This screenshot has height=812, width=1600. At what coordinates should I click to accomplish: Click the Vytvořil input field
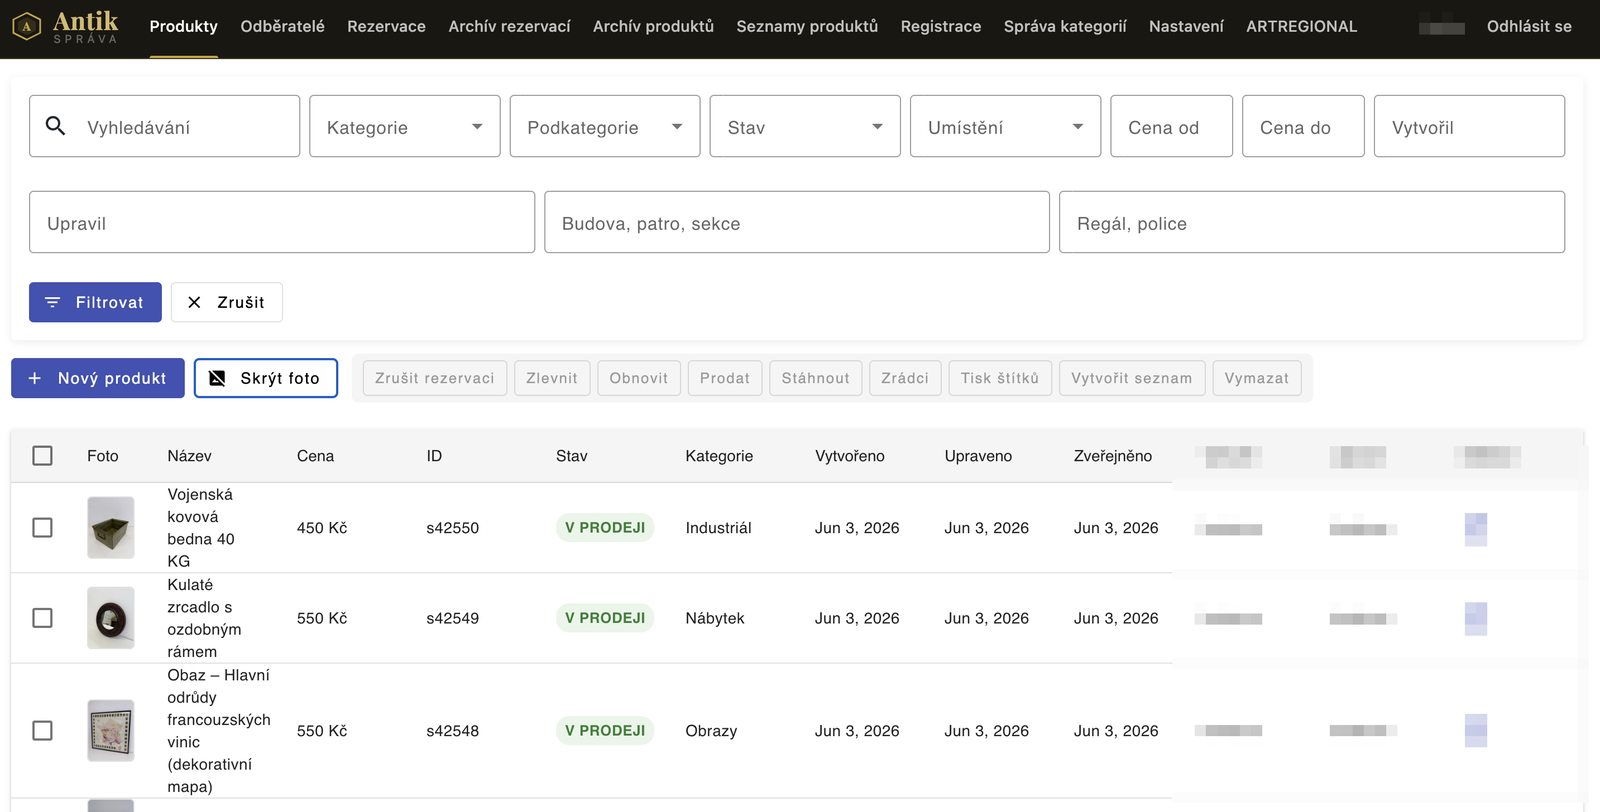(x=1470, y=126)
